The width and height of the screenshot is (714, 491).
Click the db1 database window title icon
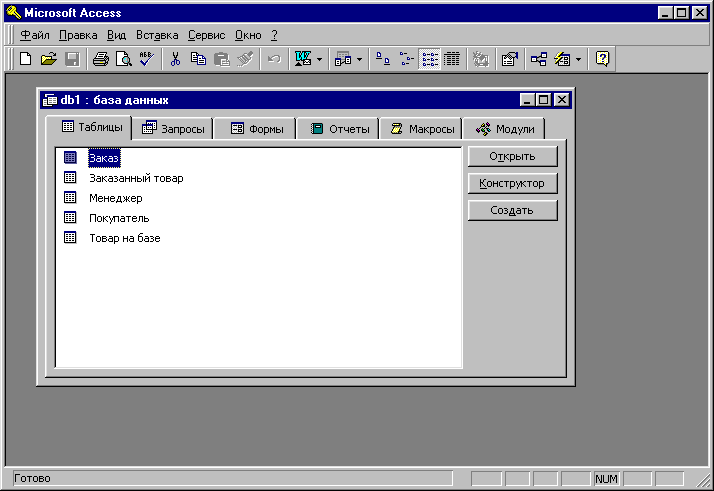click(50, 100)
